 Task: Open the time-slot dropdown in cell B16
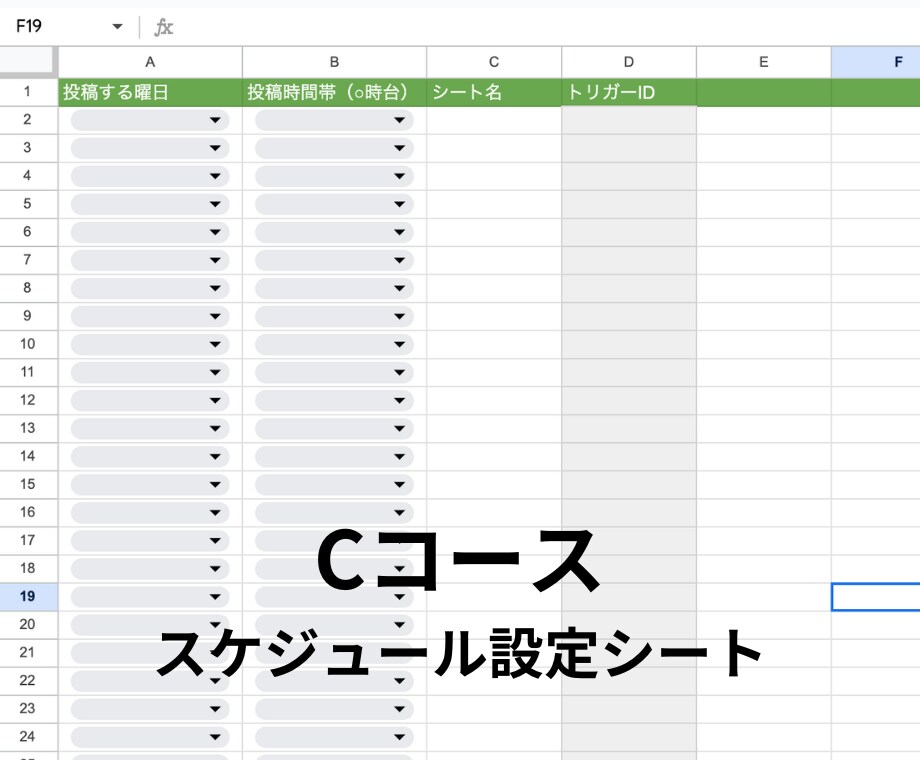(x=400, y=512)
